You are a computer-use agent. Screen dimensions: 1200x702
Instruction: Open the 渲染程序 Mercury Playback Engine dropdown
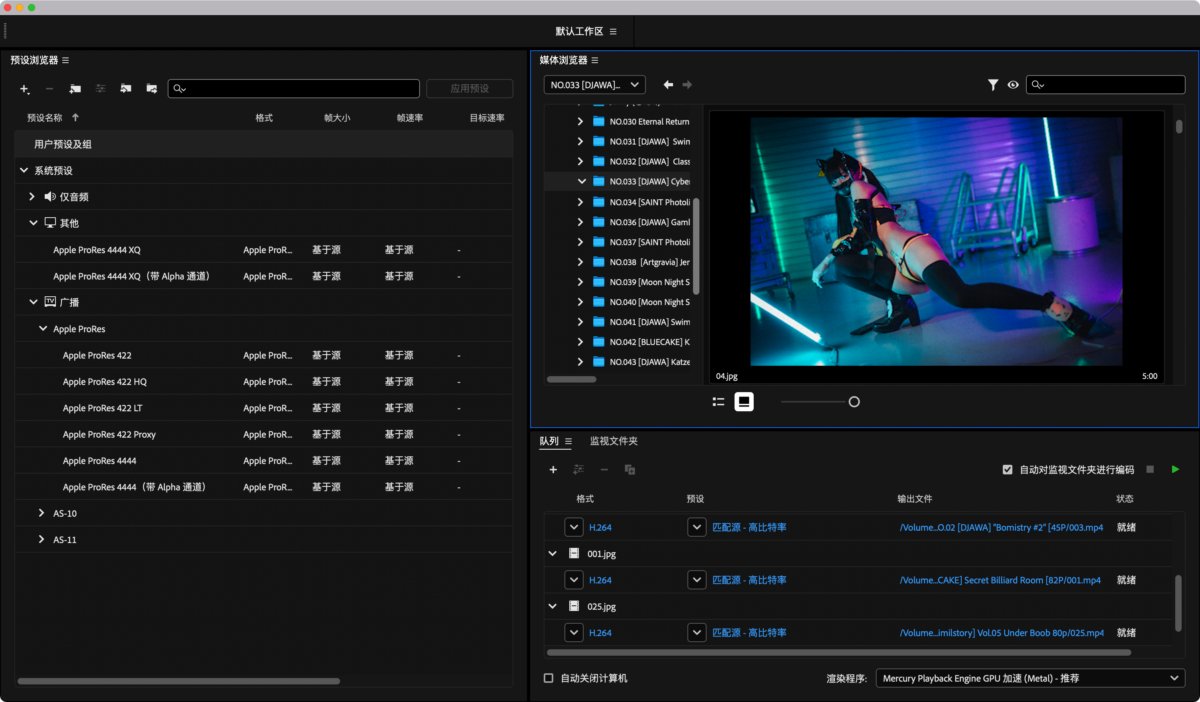tap(1029, 678)
